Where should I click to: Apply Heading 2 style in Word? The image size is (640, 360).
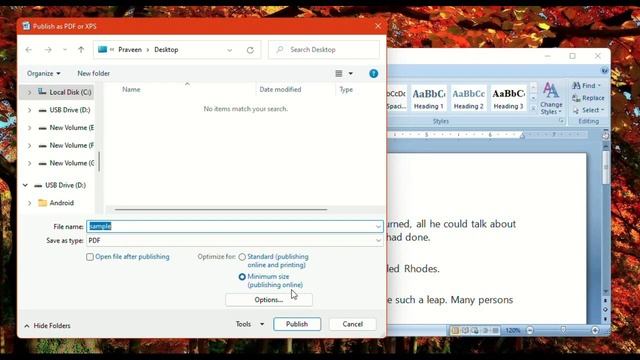coord(469,98)
